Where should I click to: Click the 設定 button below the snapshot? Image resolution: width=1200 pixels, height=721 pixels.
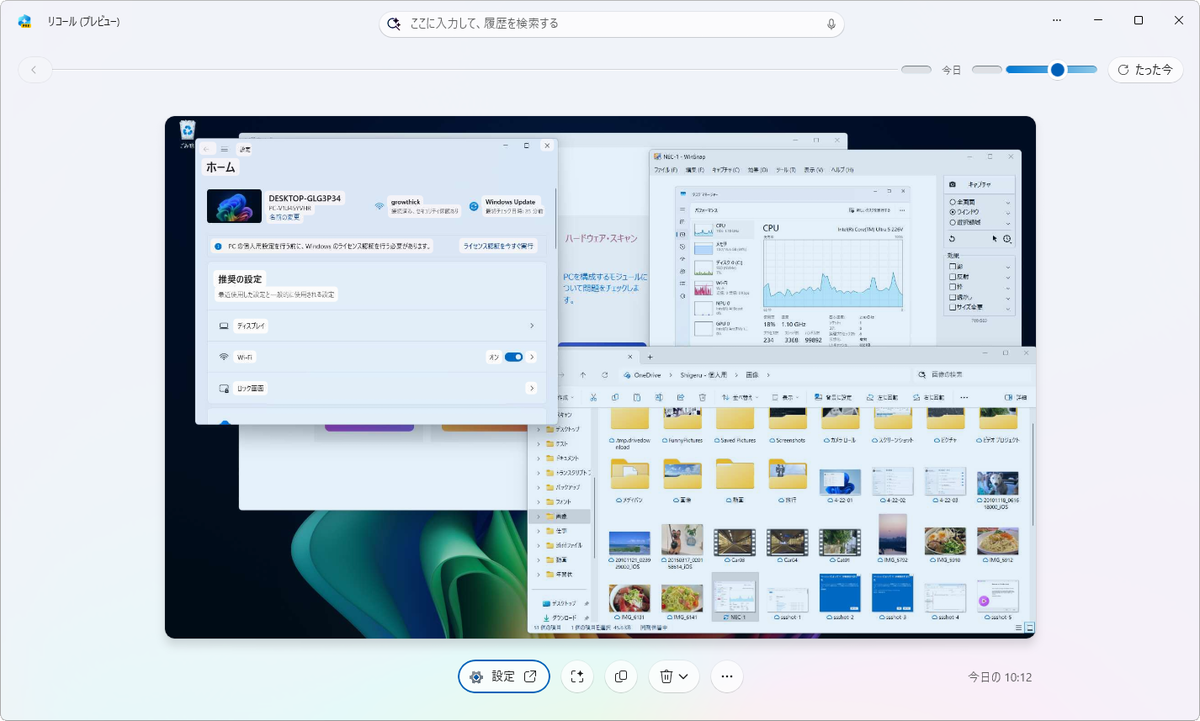pos(504,677)
